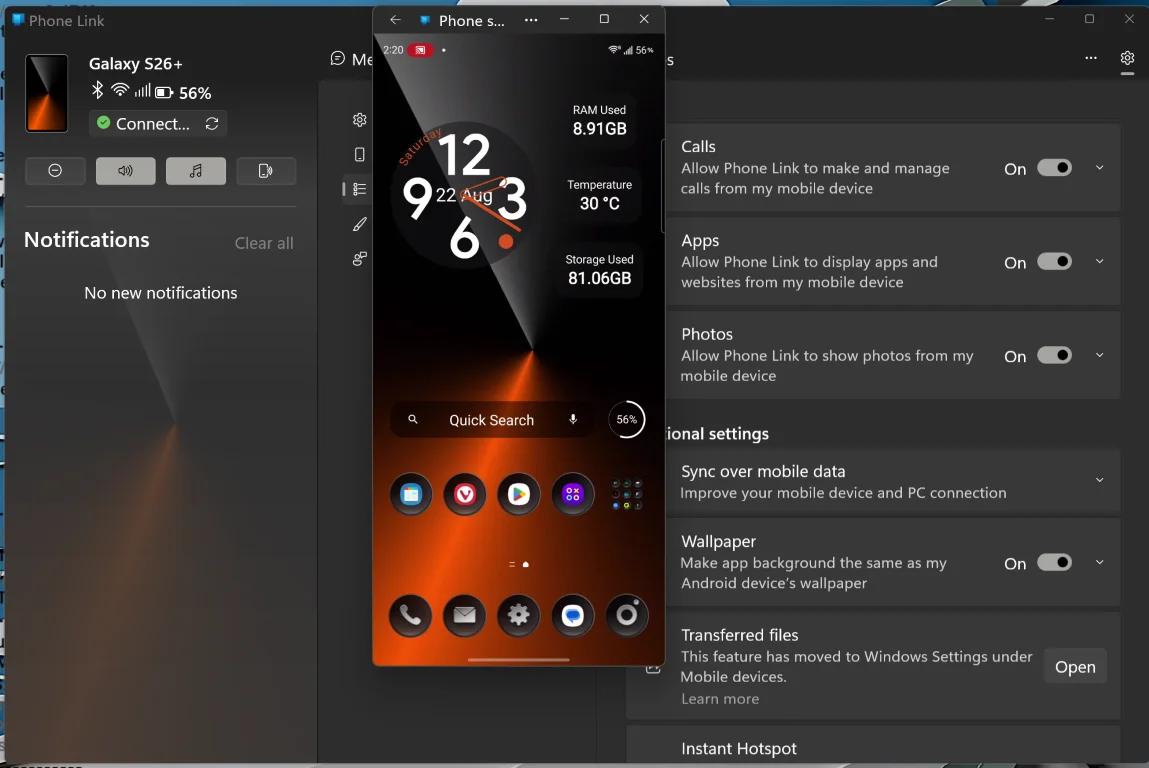This screenshot has height=768, width=1149.
Task: Open the Devices phone icon in settings sidebar
Action: pos(359,154)
